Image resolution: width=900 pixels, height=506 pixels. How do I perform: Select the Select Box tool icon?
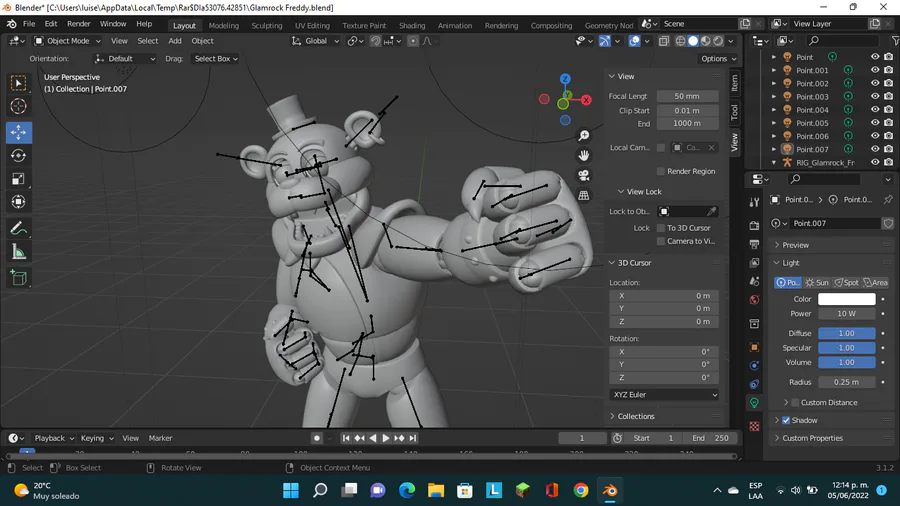click(18, 83)
